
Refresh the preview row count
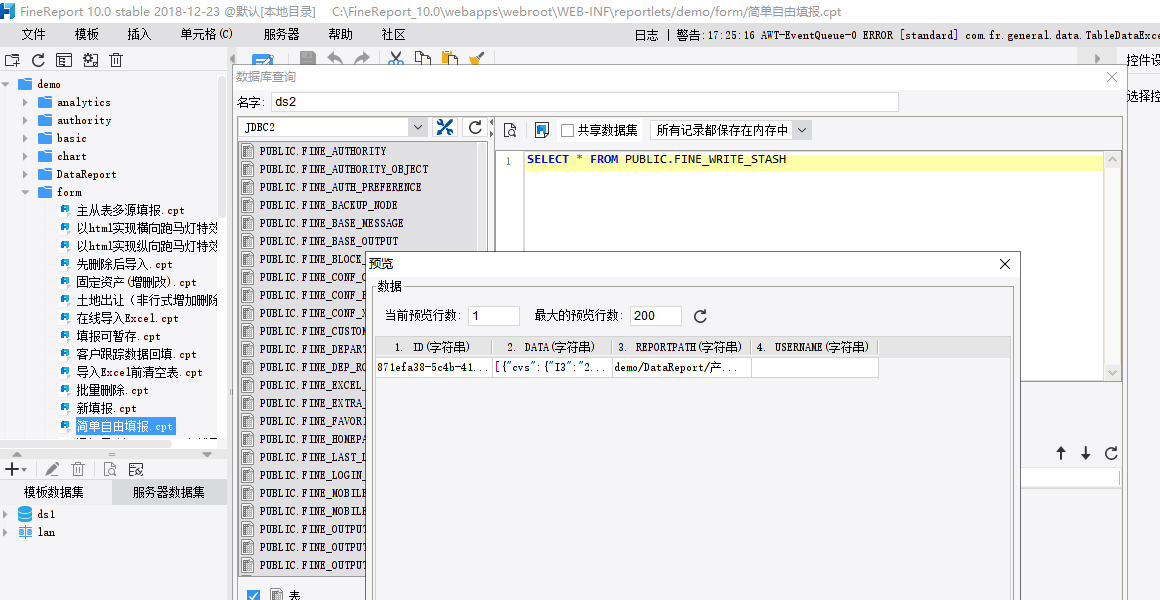[700, 316]
